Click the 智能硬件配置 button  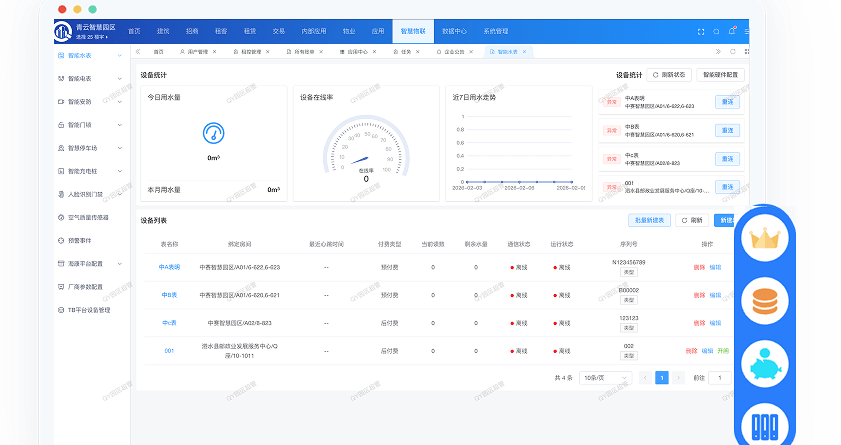click(720, 75)
